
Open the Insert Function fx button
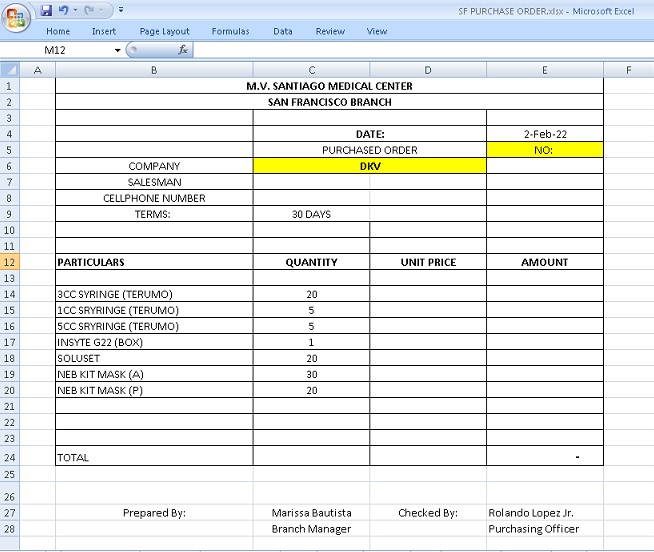pyautogui.click(x=183, y=50)
